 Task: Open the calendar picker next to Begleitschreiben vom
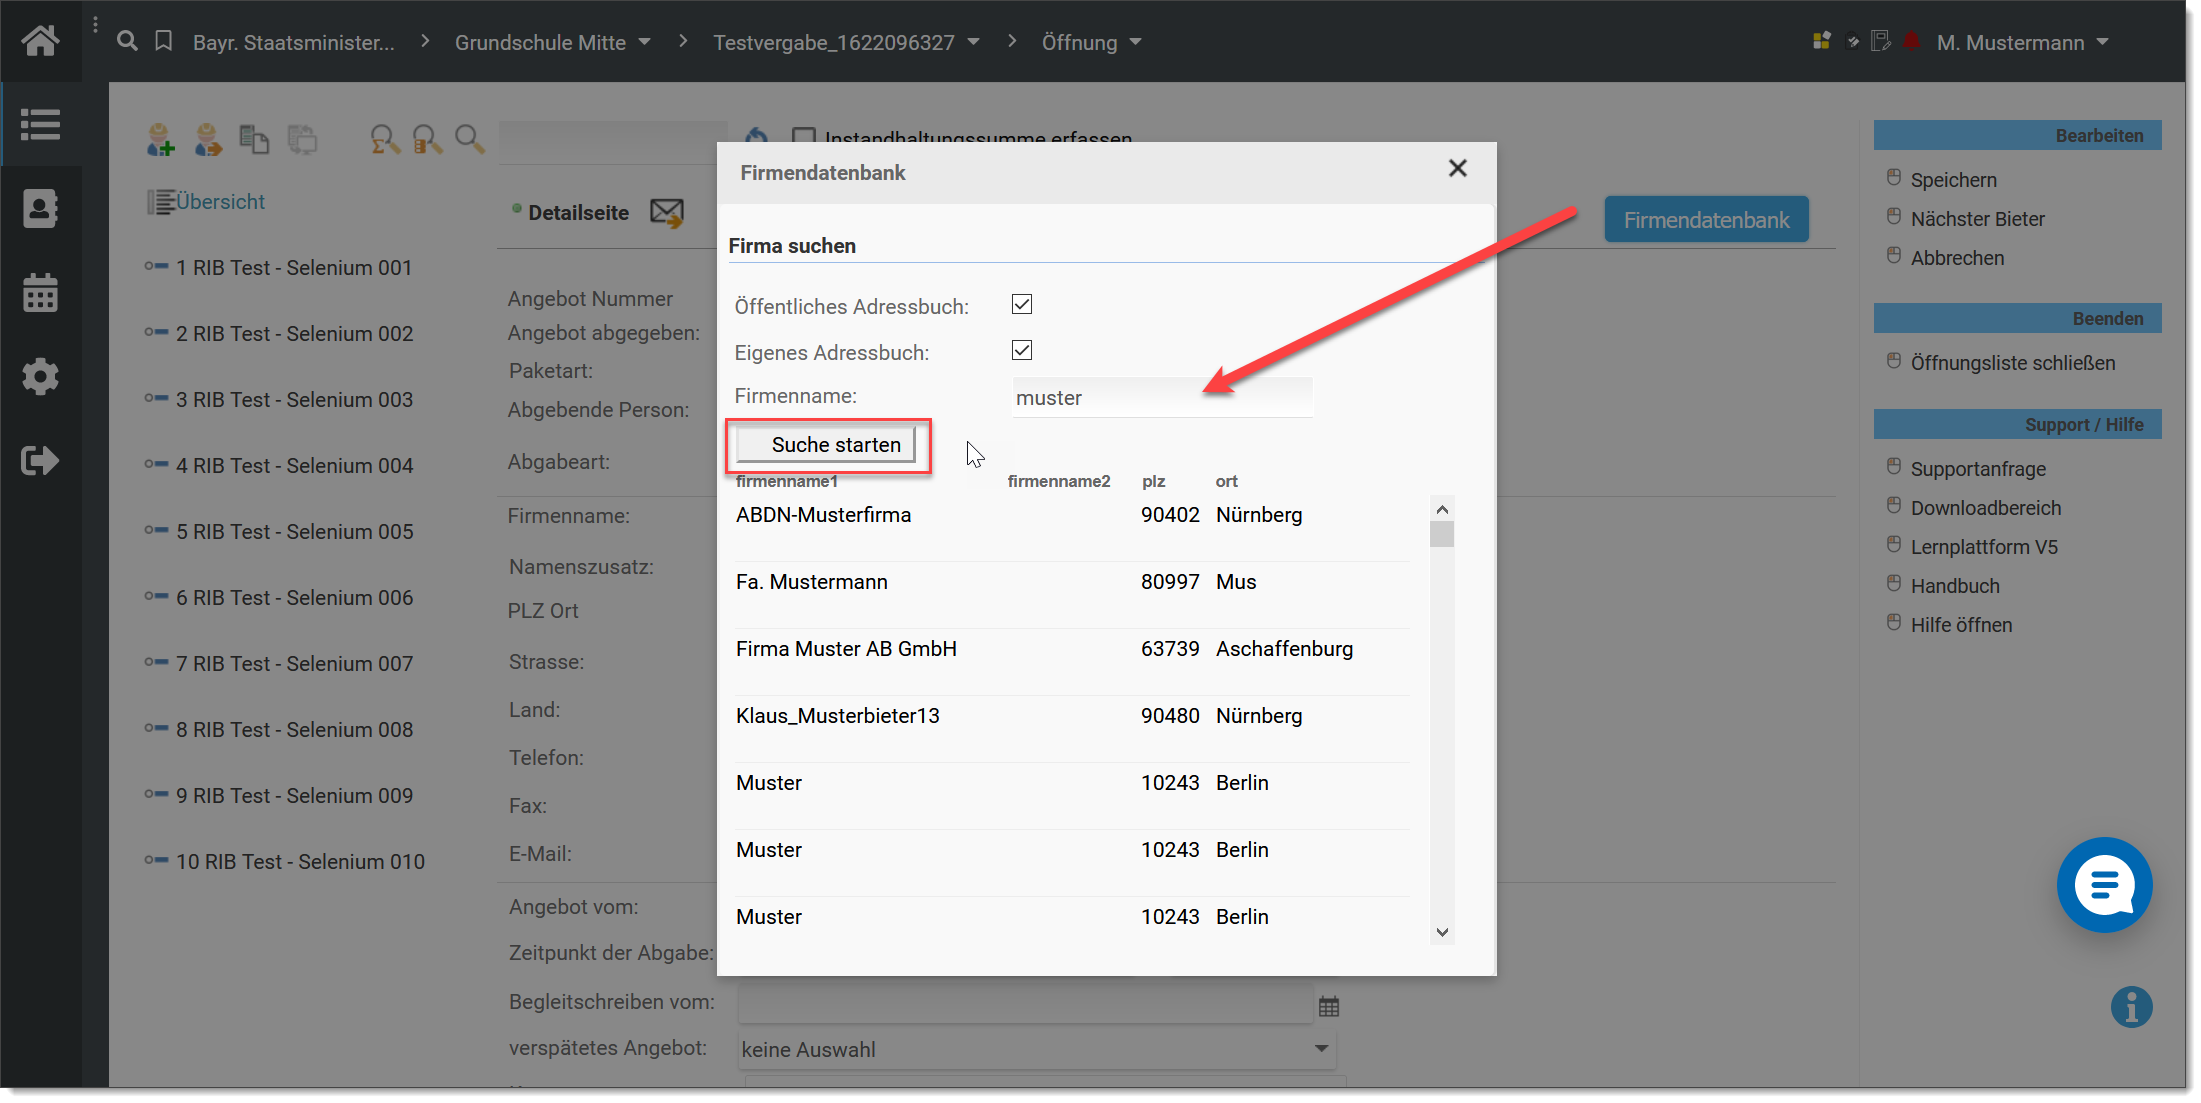pyautogui.click(x=1329, y=1006)
